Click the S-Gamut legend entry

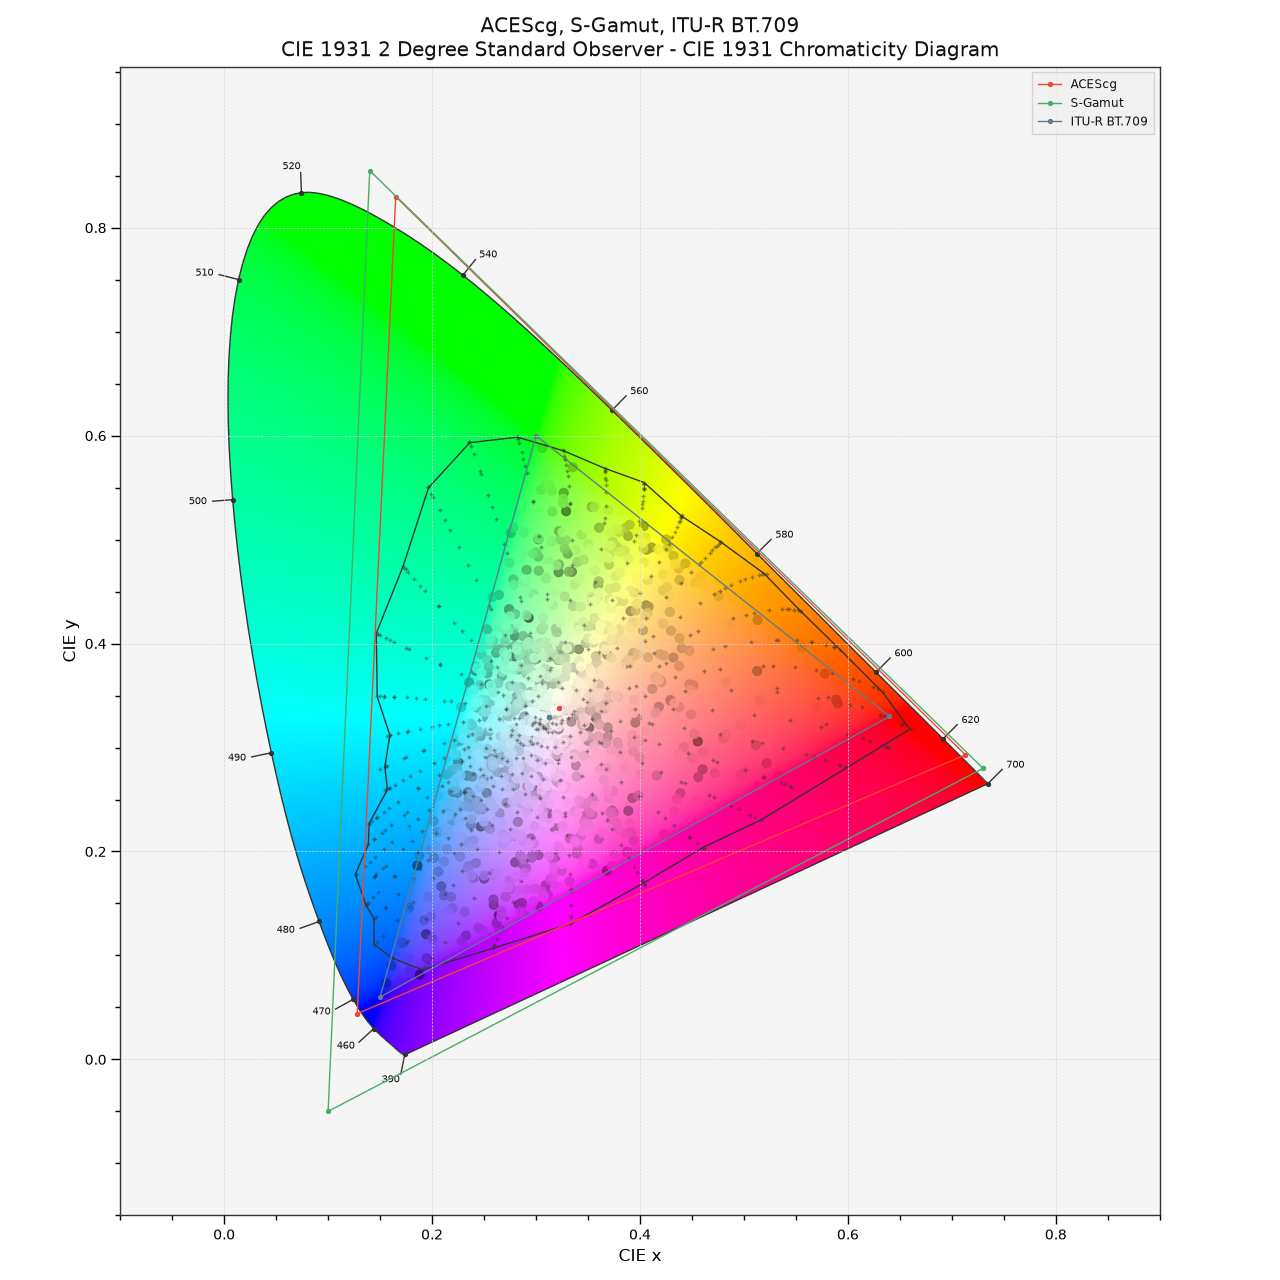click(x=1081, y=103)
